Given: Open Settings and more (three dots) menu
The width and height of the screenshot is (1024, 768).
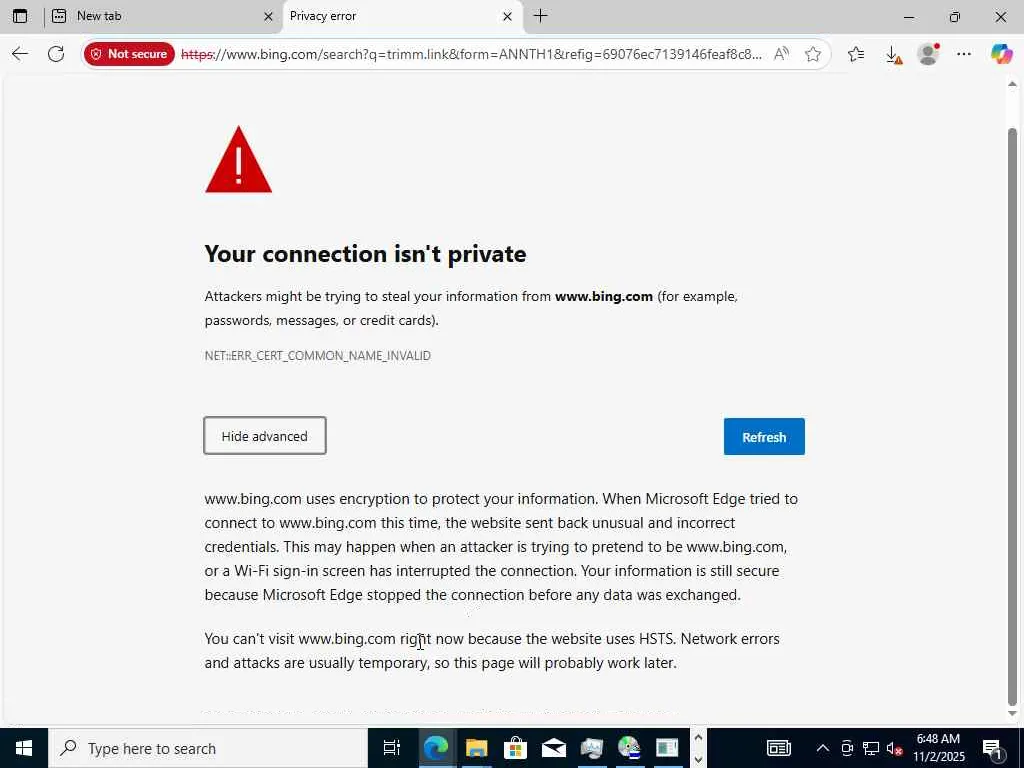Looking at the screenshot, I should [x=964, y=54].
